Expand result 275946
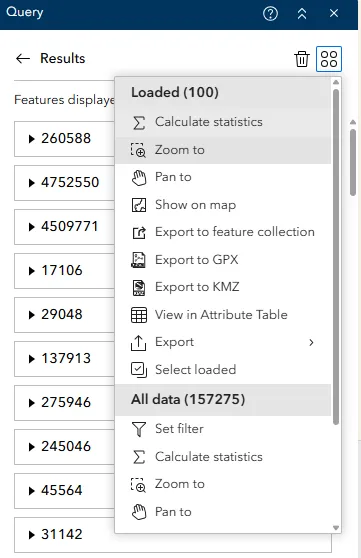Image resolution: width=361 pixels, height=558 pixels. pyautogui.click(x=31, y=403)
